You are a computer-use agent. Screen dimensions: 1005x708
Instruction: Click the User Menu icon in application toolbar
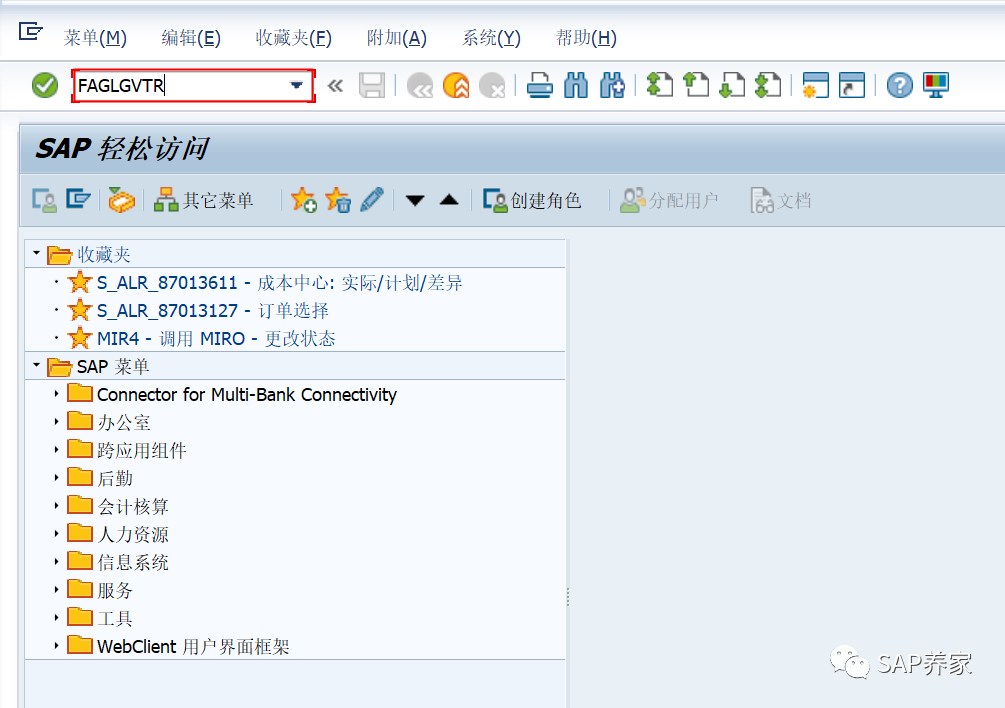coord(44,201)
